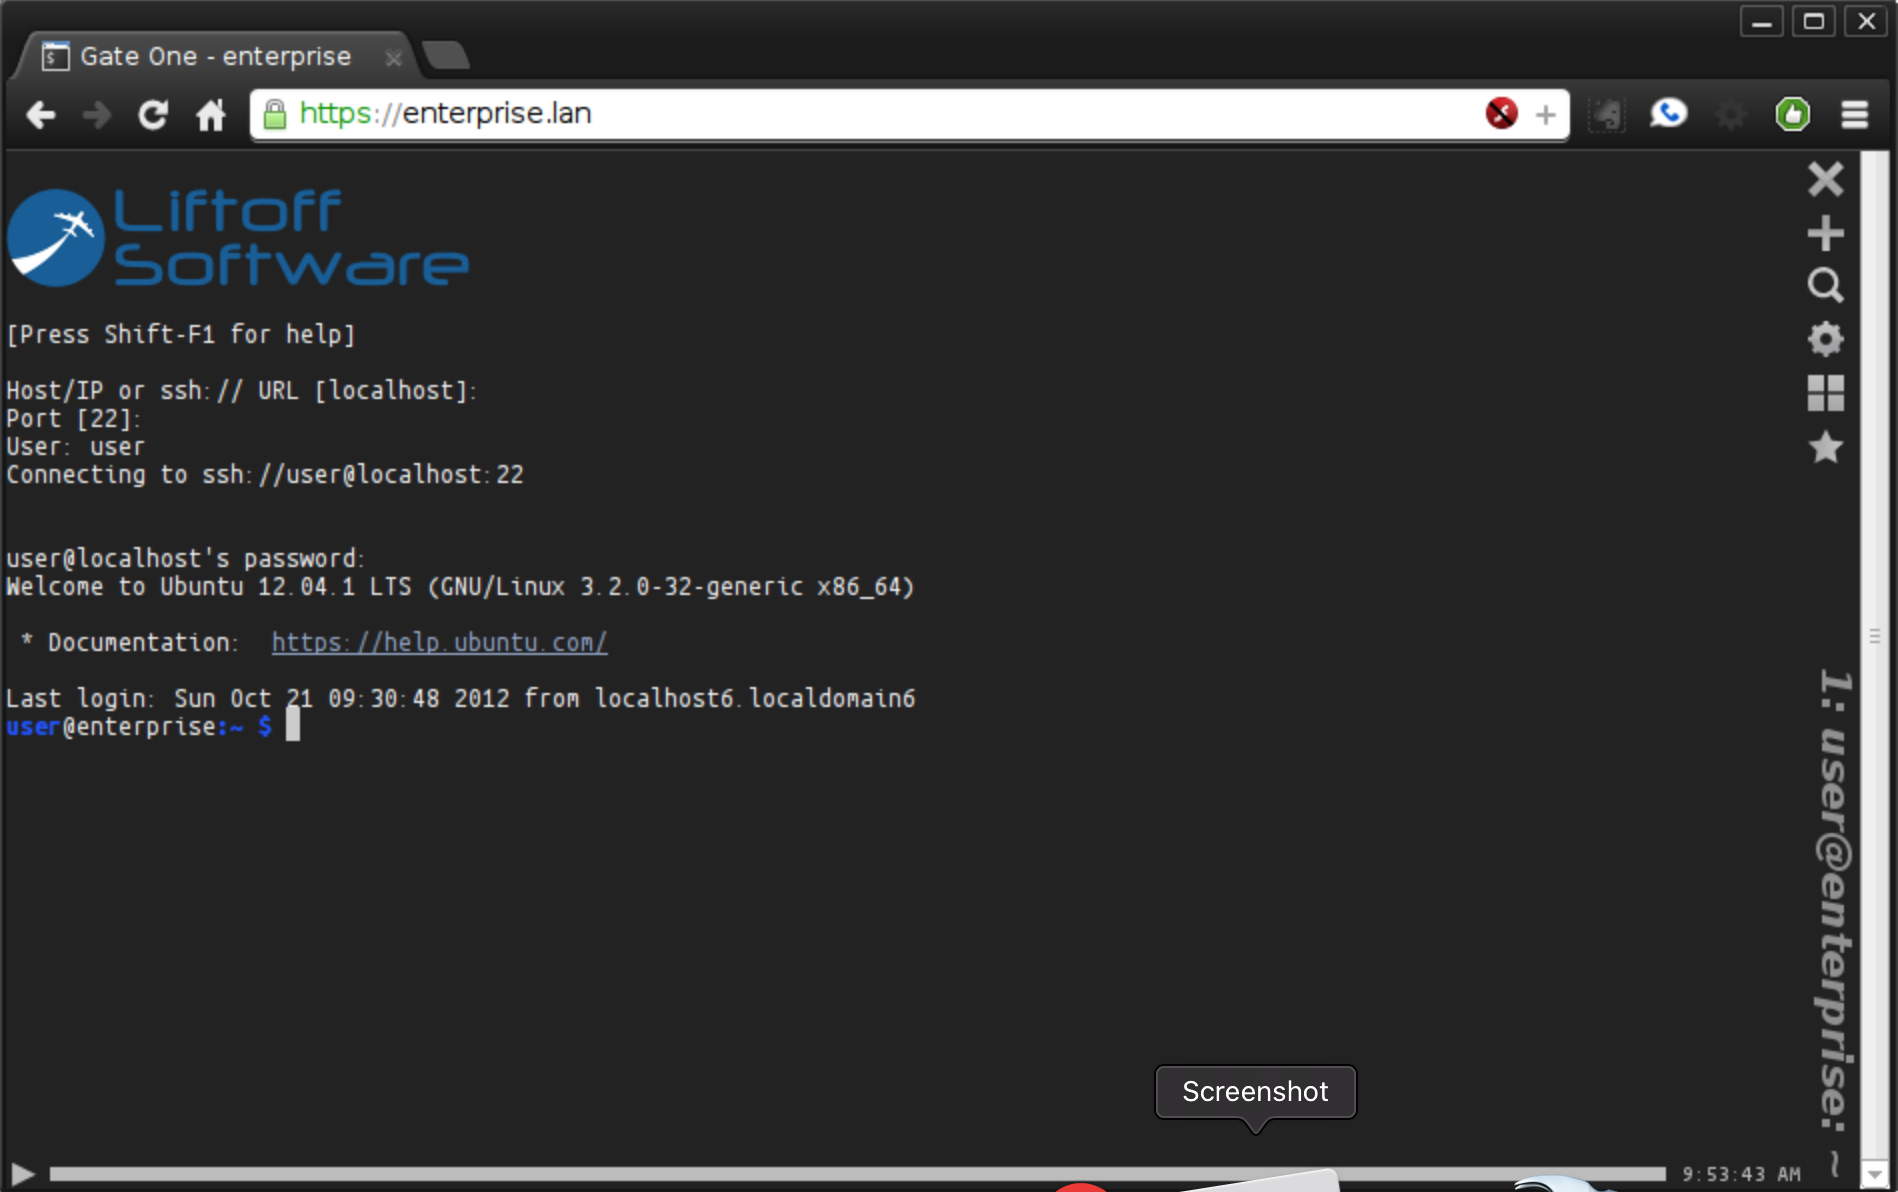1898x1192 pixels.
Task: Click the 'Port [22]:' line
Action: pyautogui.click(x=74, y=419)
